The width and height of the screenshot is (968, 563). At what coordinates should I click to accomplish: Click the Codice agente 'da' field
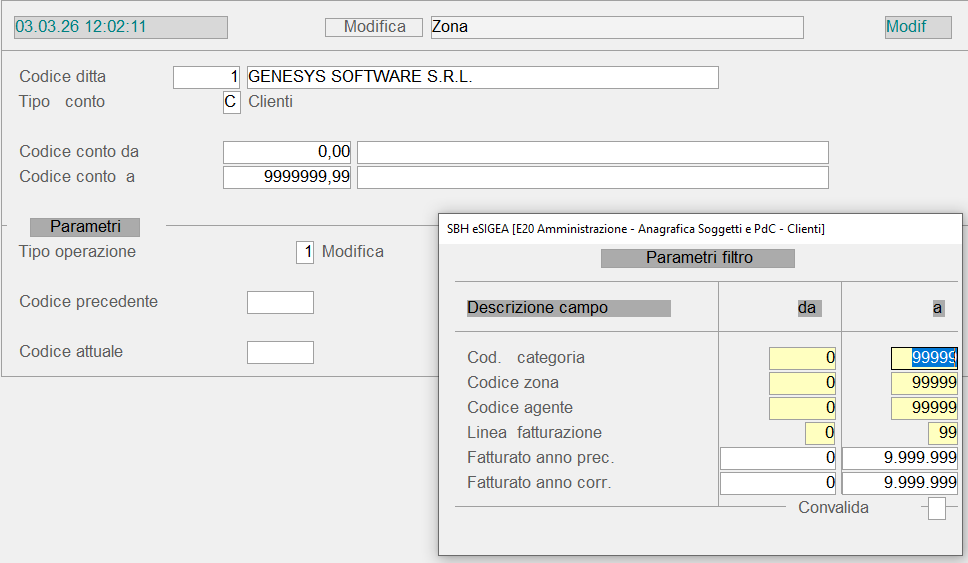coord(802,408)
